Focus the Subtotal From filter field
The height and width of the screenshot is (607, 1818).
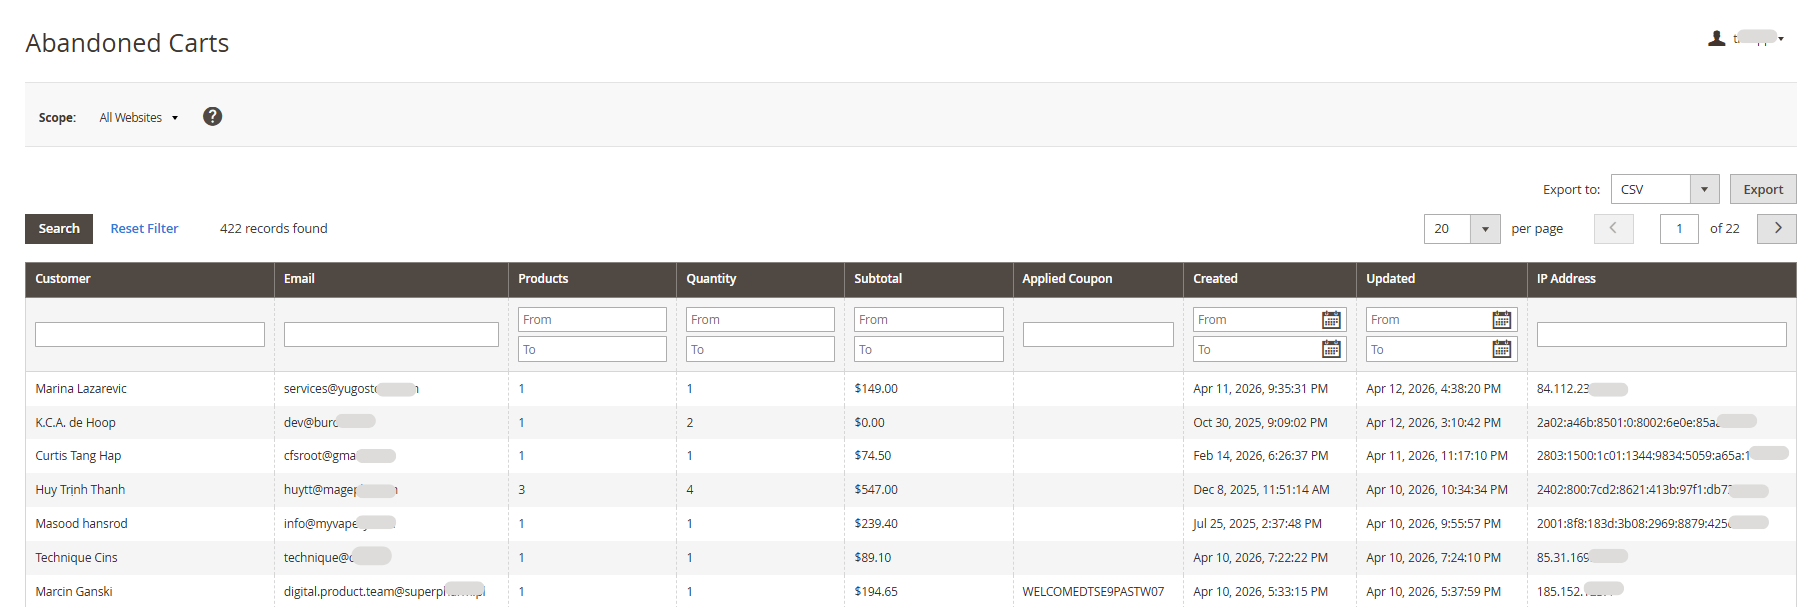coord(928,320)
